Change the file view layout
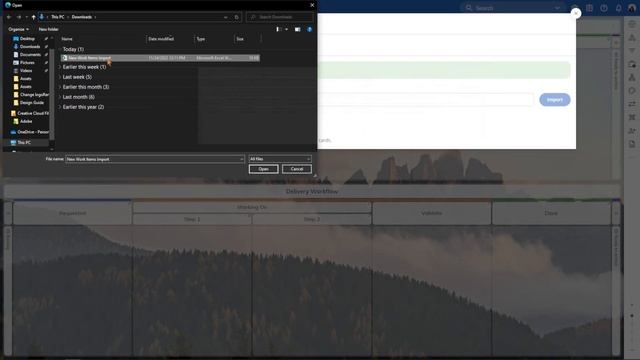The height and width of the screenshot is (360, 640). 278,29
